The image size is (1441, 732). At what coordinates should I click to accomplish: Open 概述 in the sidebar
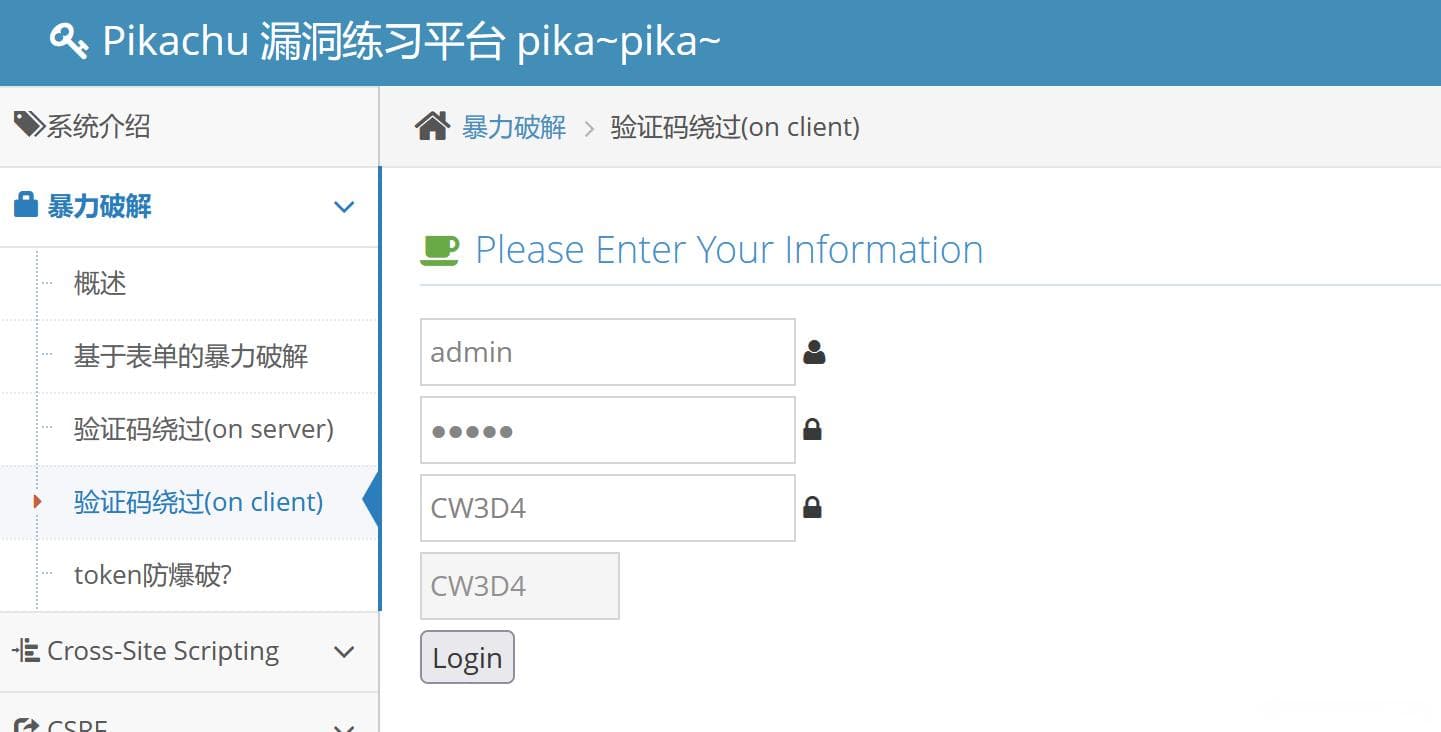[x=100, y=283]
